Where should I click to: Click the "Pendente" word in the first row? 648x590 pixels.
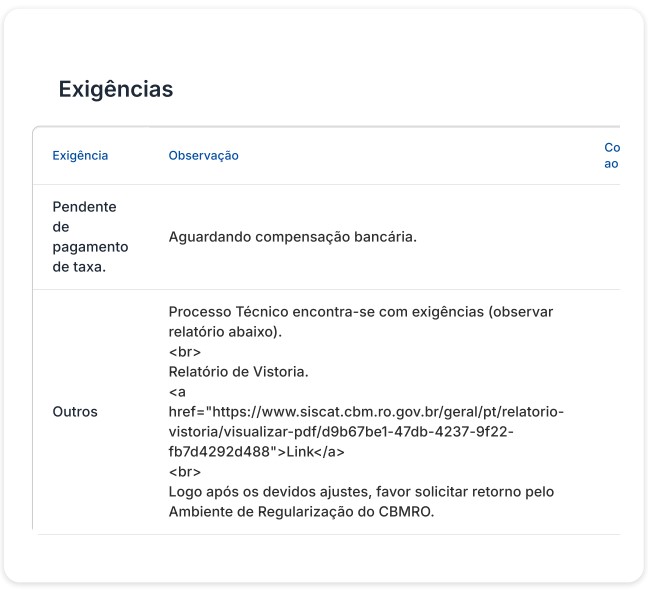pos(84,207)
